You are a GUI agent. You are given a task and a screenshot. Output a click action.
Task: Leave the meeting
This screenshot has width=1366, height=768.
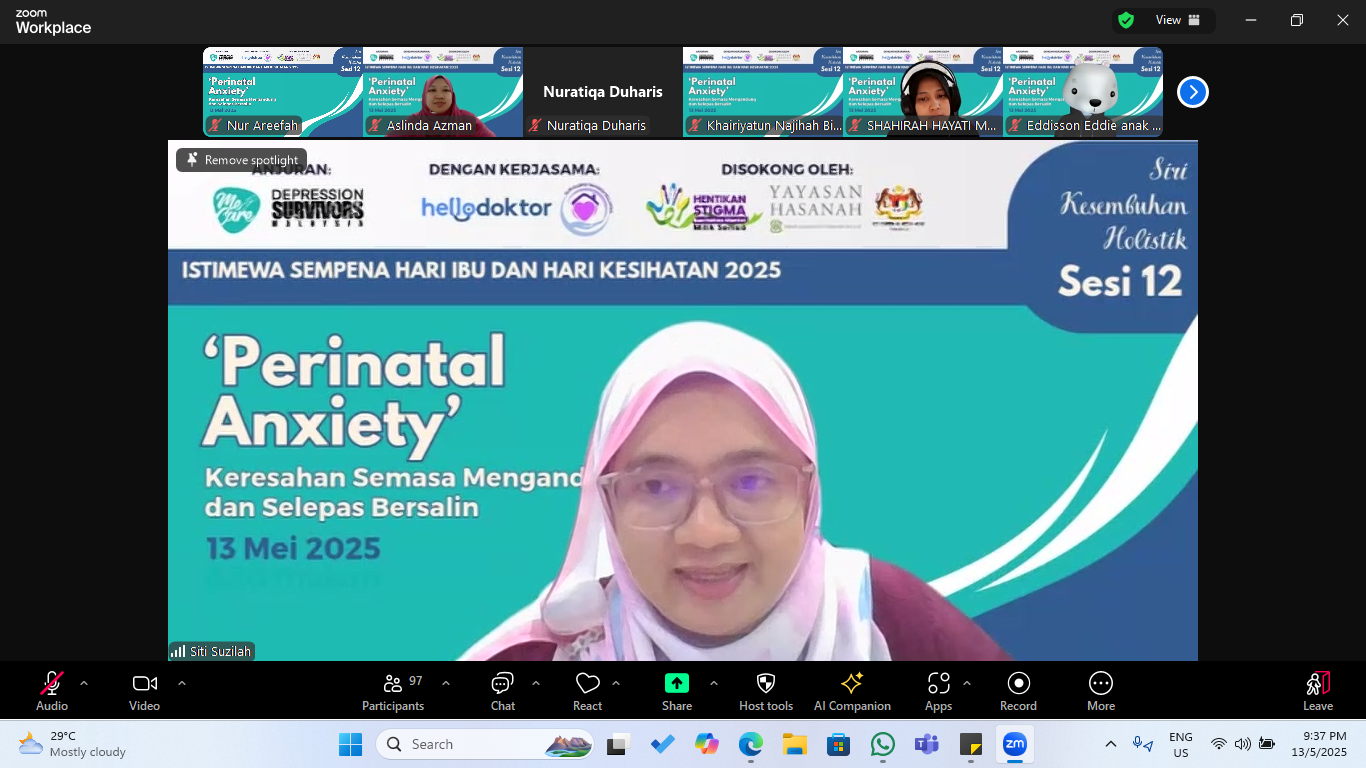coord(1318,691)
